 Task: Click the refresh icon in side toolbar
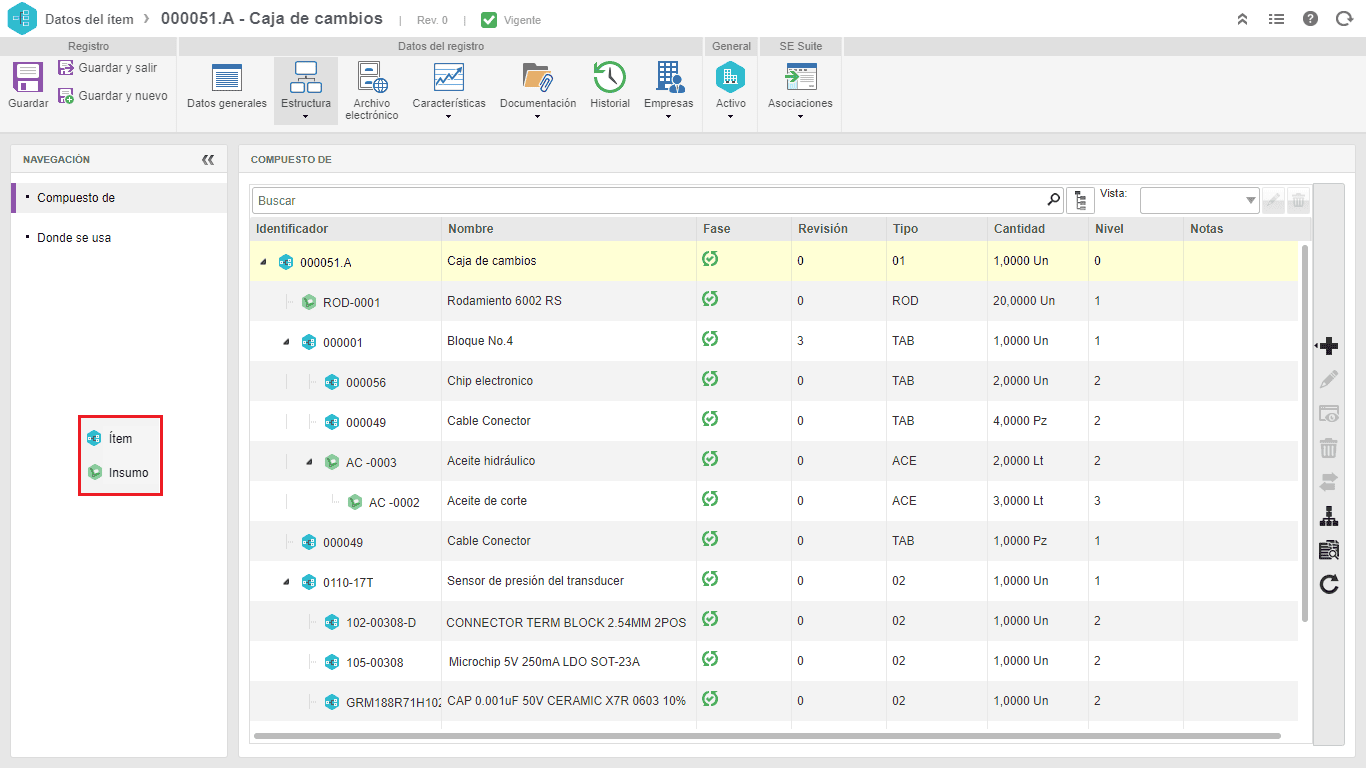(x=1329, y=584)
